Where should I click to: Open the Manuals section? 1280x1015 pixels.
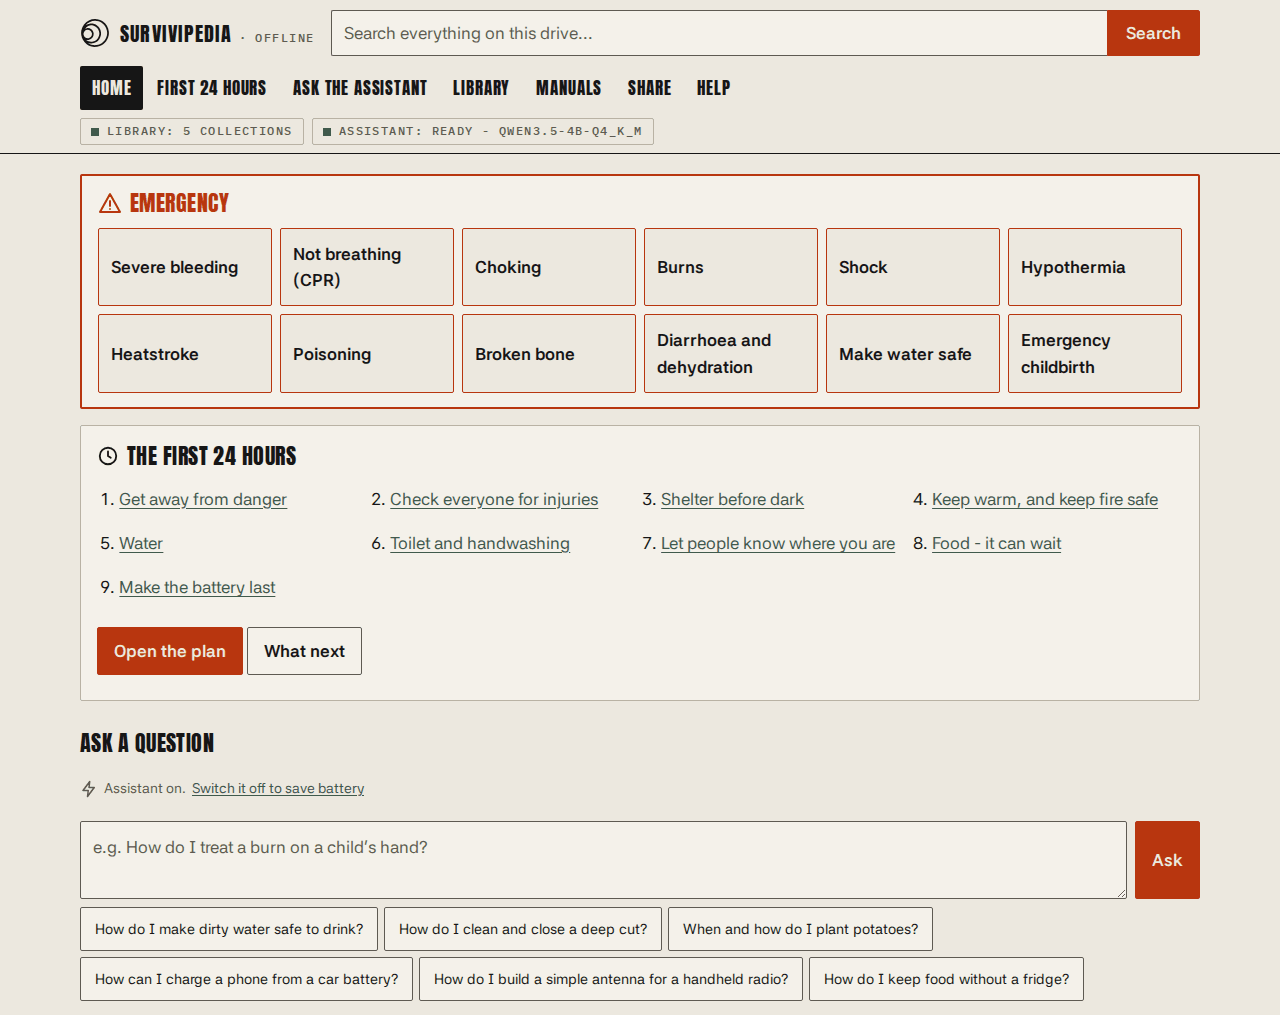click(568, 88)
